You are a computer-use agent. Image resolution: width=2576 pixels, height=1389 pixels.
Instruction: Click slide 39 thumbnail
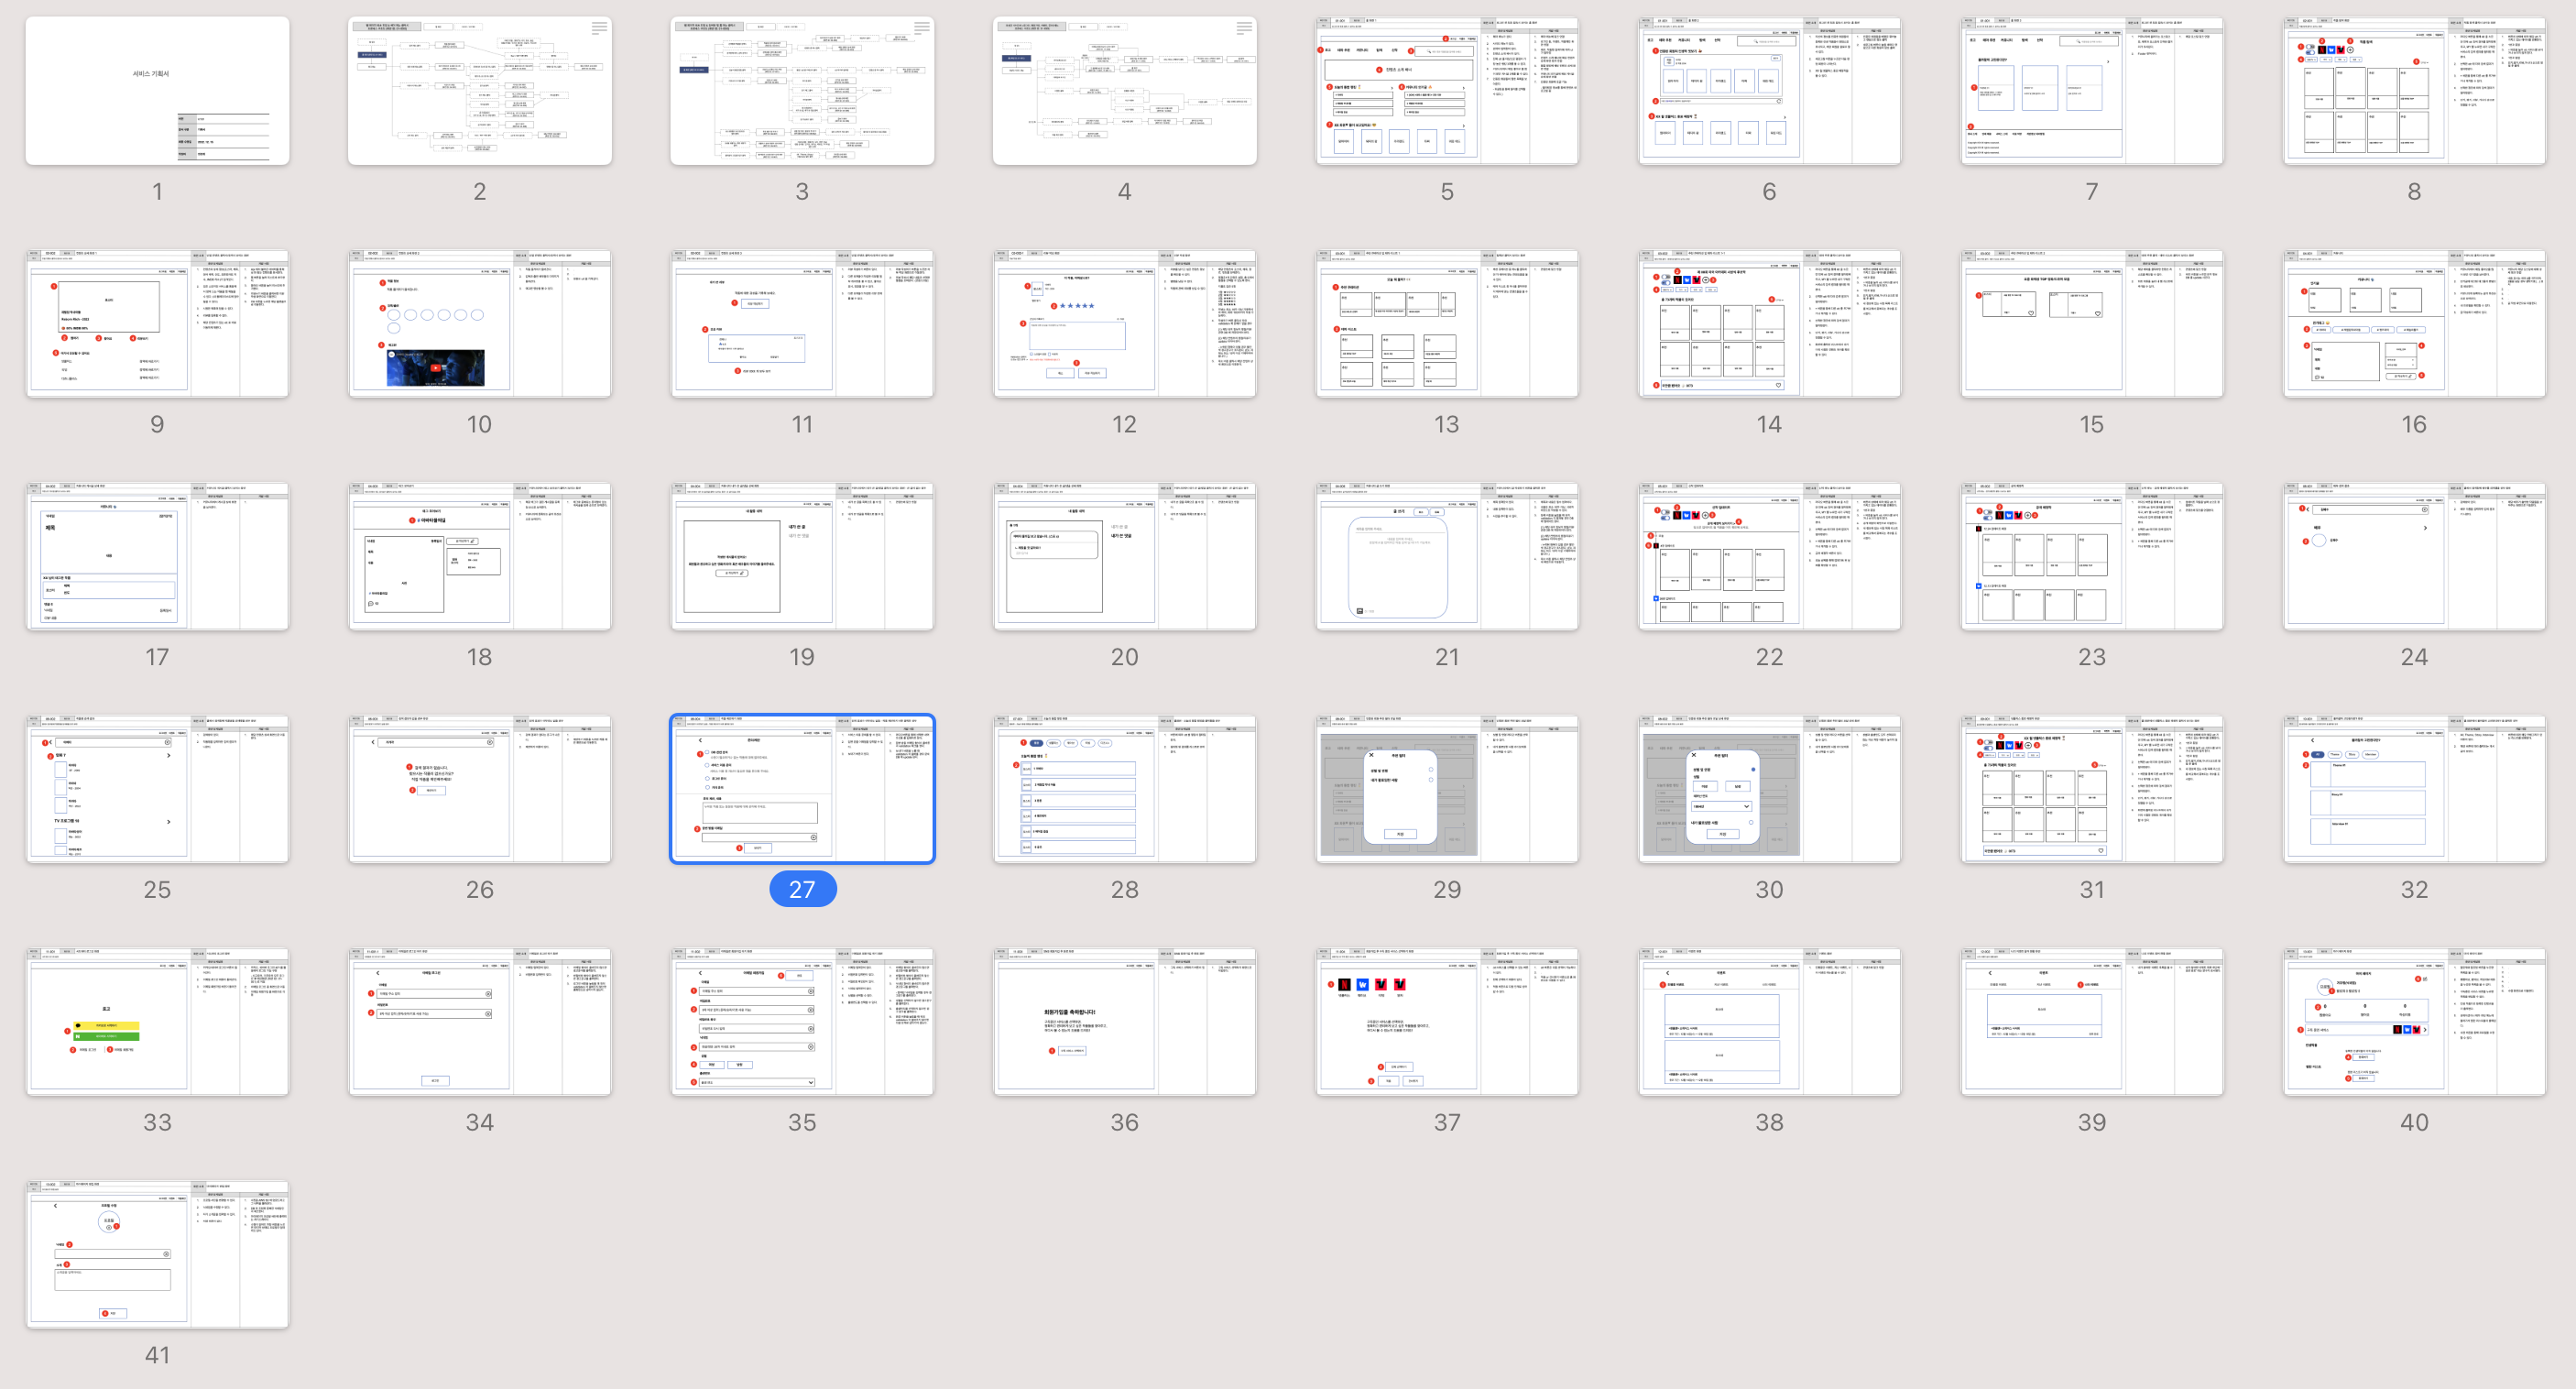click(x=2092, y=1022)
